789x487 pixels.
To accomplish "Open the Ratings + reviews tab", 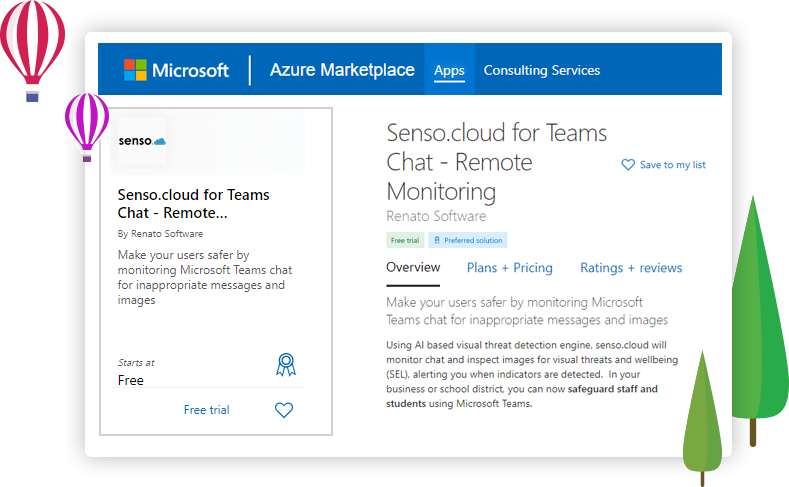I will point(631,268).
